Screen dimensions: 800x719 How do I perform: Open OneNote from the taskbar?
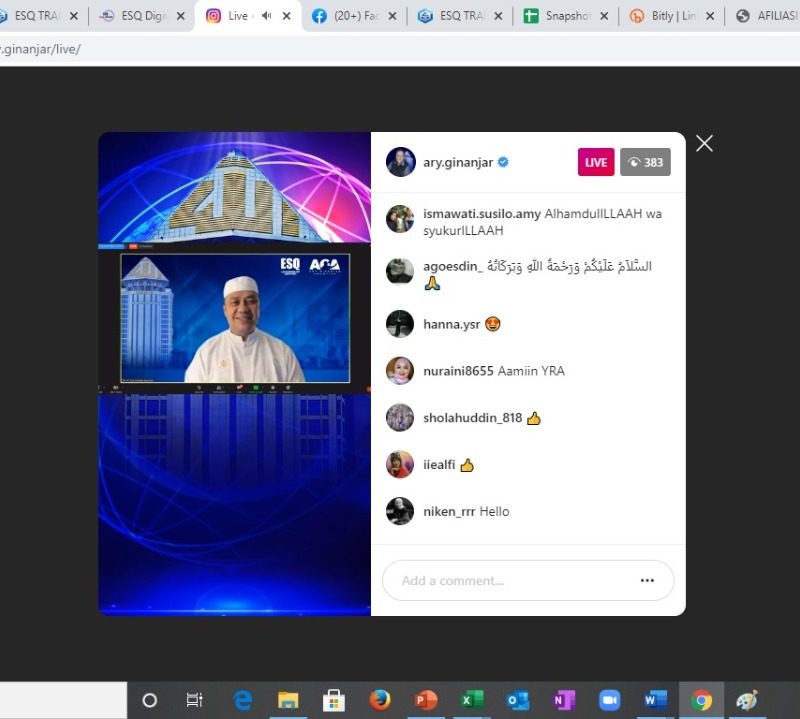click(x=564, y=700)
